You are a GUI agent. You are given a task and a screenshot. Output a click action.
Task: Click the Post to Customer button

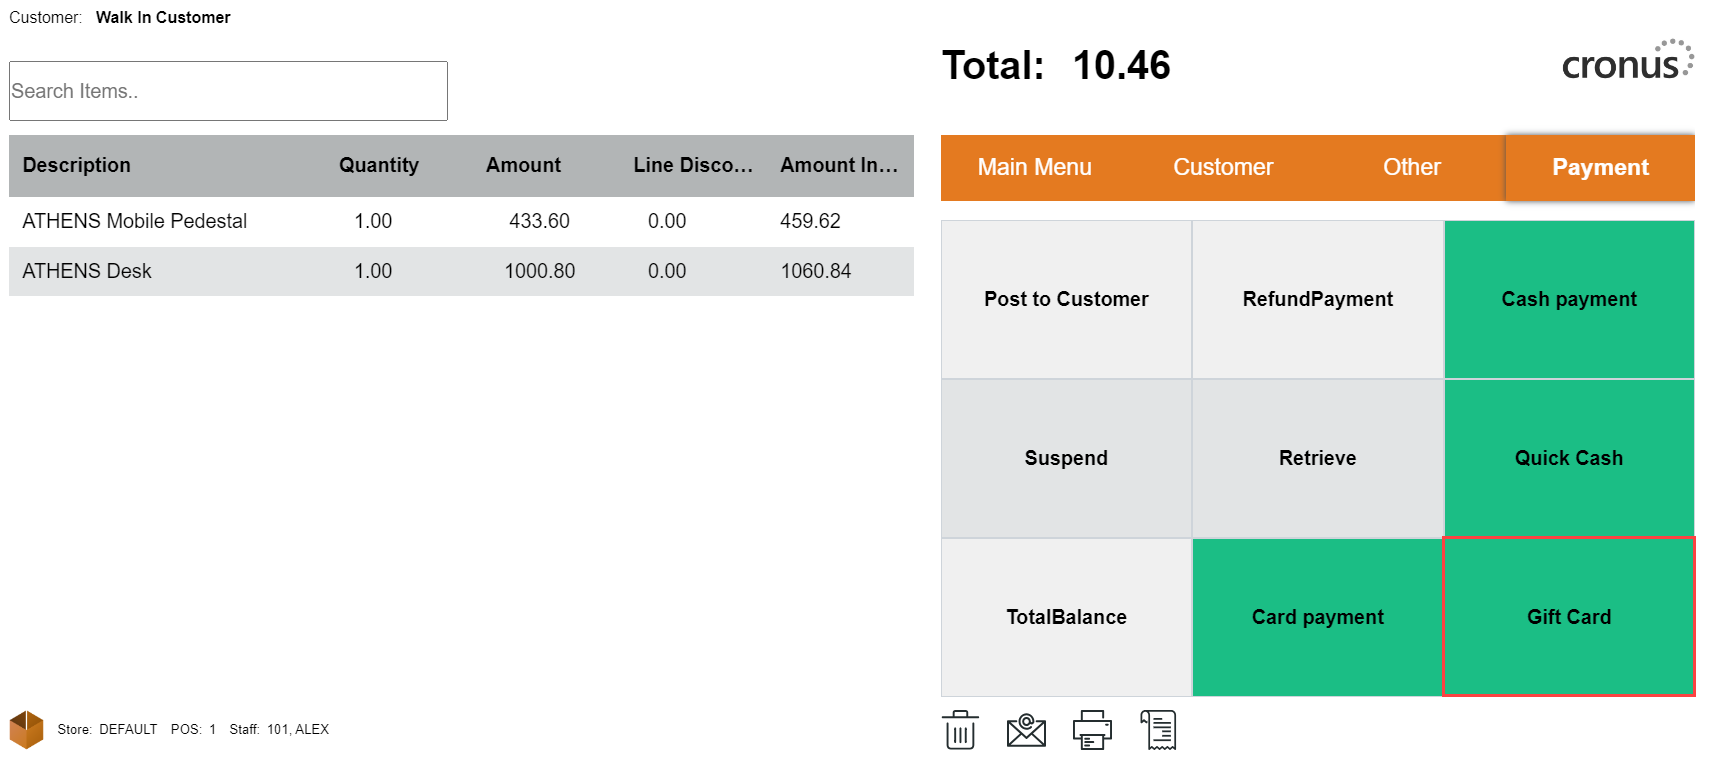(1066, 299)
